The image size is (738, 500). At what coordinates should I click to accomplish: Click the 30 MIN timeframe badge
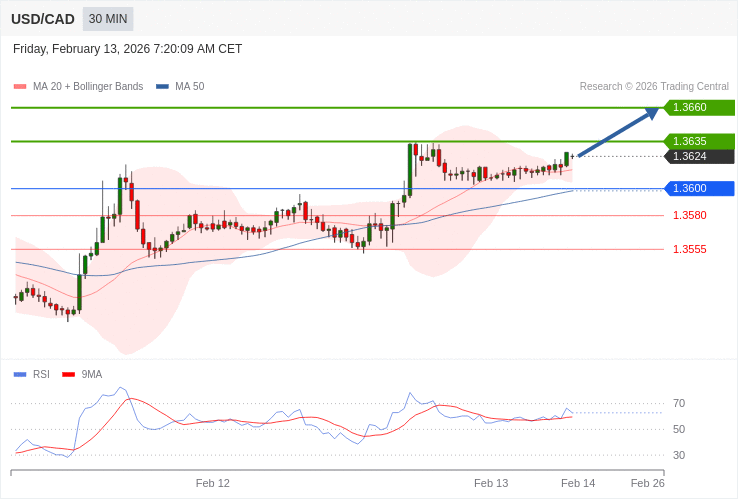[108, 19]
